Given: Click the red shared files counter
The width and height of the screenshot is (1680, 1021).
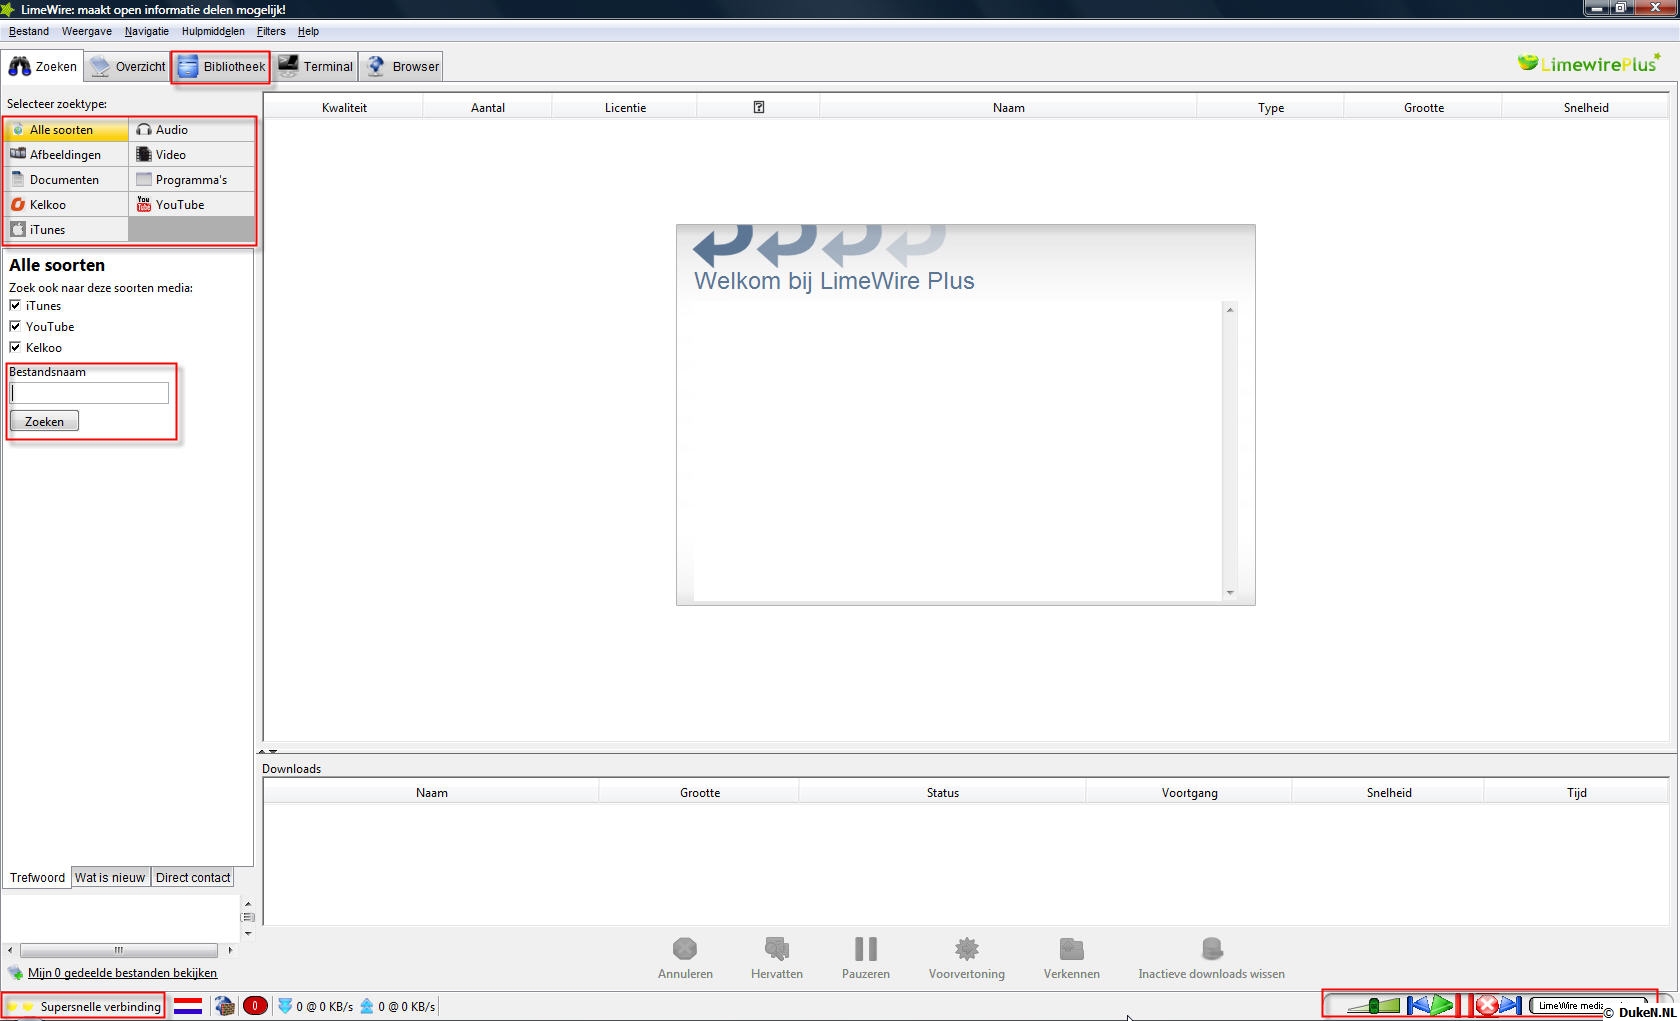Looking at the screenshot, I should [x=255, y=1006].
